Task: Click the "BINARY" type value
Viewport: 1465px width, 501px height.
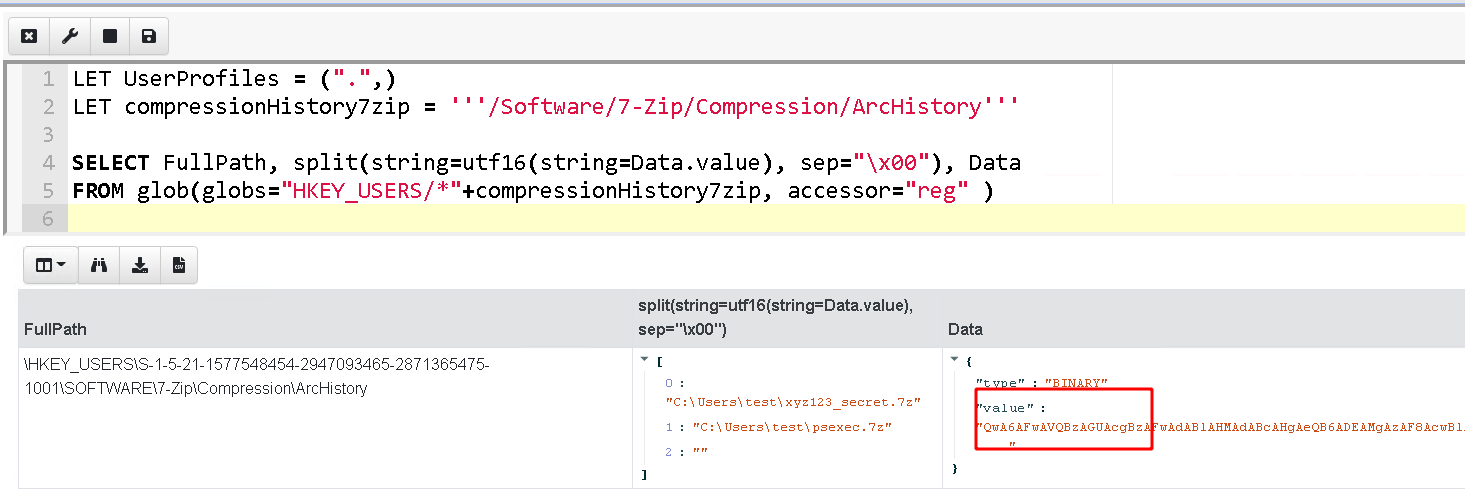Action: click(1077, 383)
